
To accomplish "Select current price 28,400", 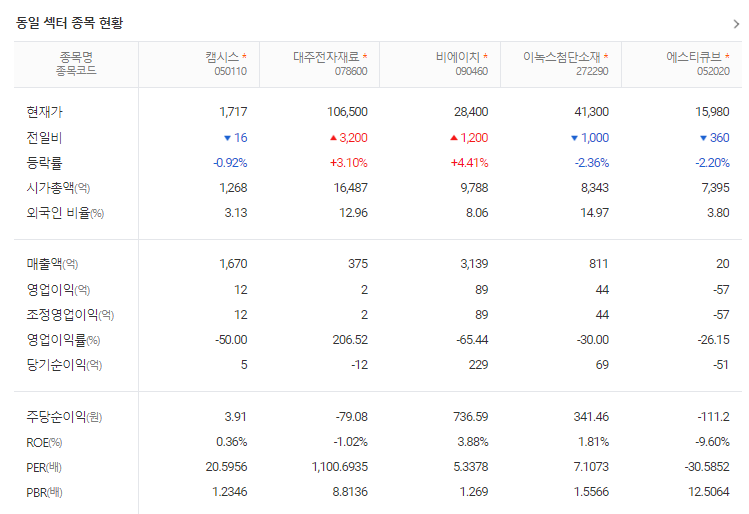I will tap(471, 112).
